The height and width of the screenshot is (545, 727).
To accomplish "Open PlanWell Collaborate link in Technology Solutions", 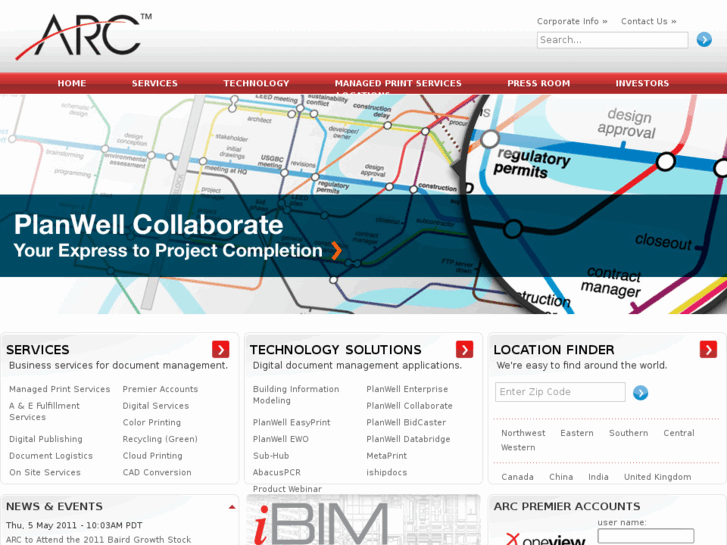I will point(409,406).
